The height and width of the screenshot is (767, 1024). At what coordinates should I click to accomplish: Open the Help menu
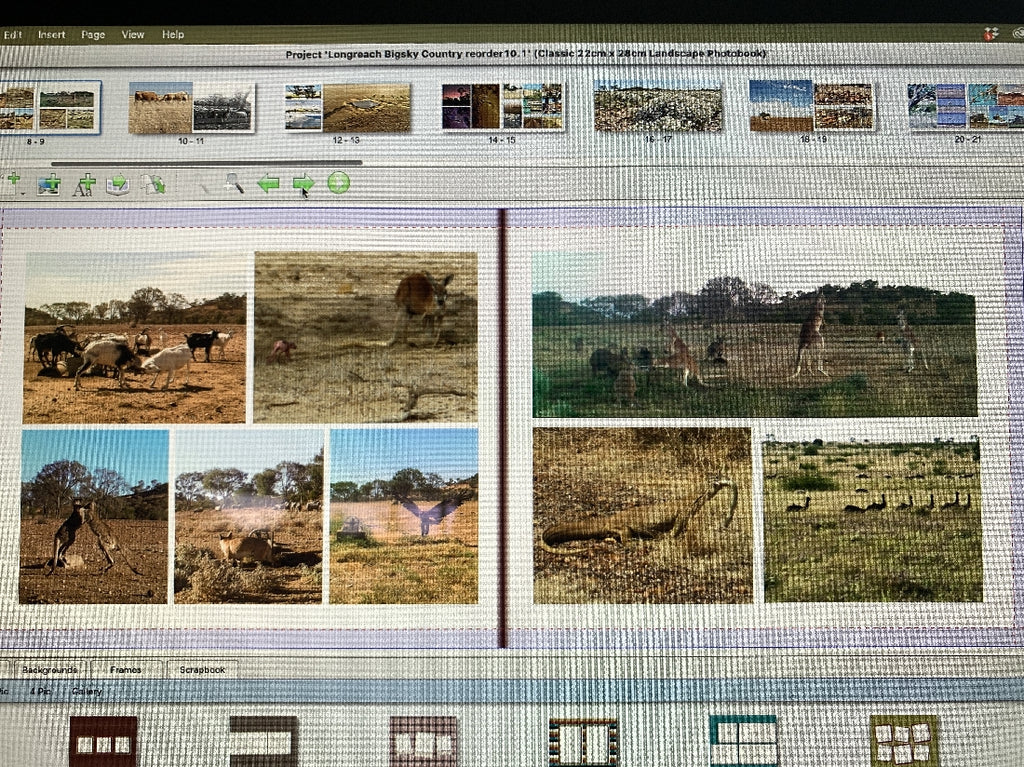coord(173,34)
